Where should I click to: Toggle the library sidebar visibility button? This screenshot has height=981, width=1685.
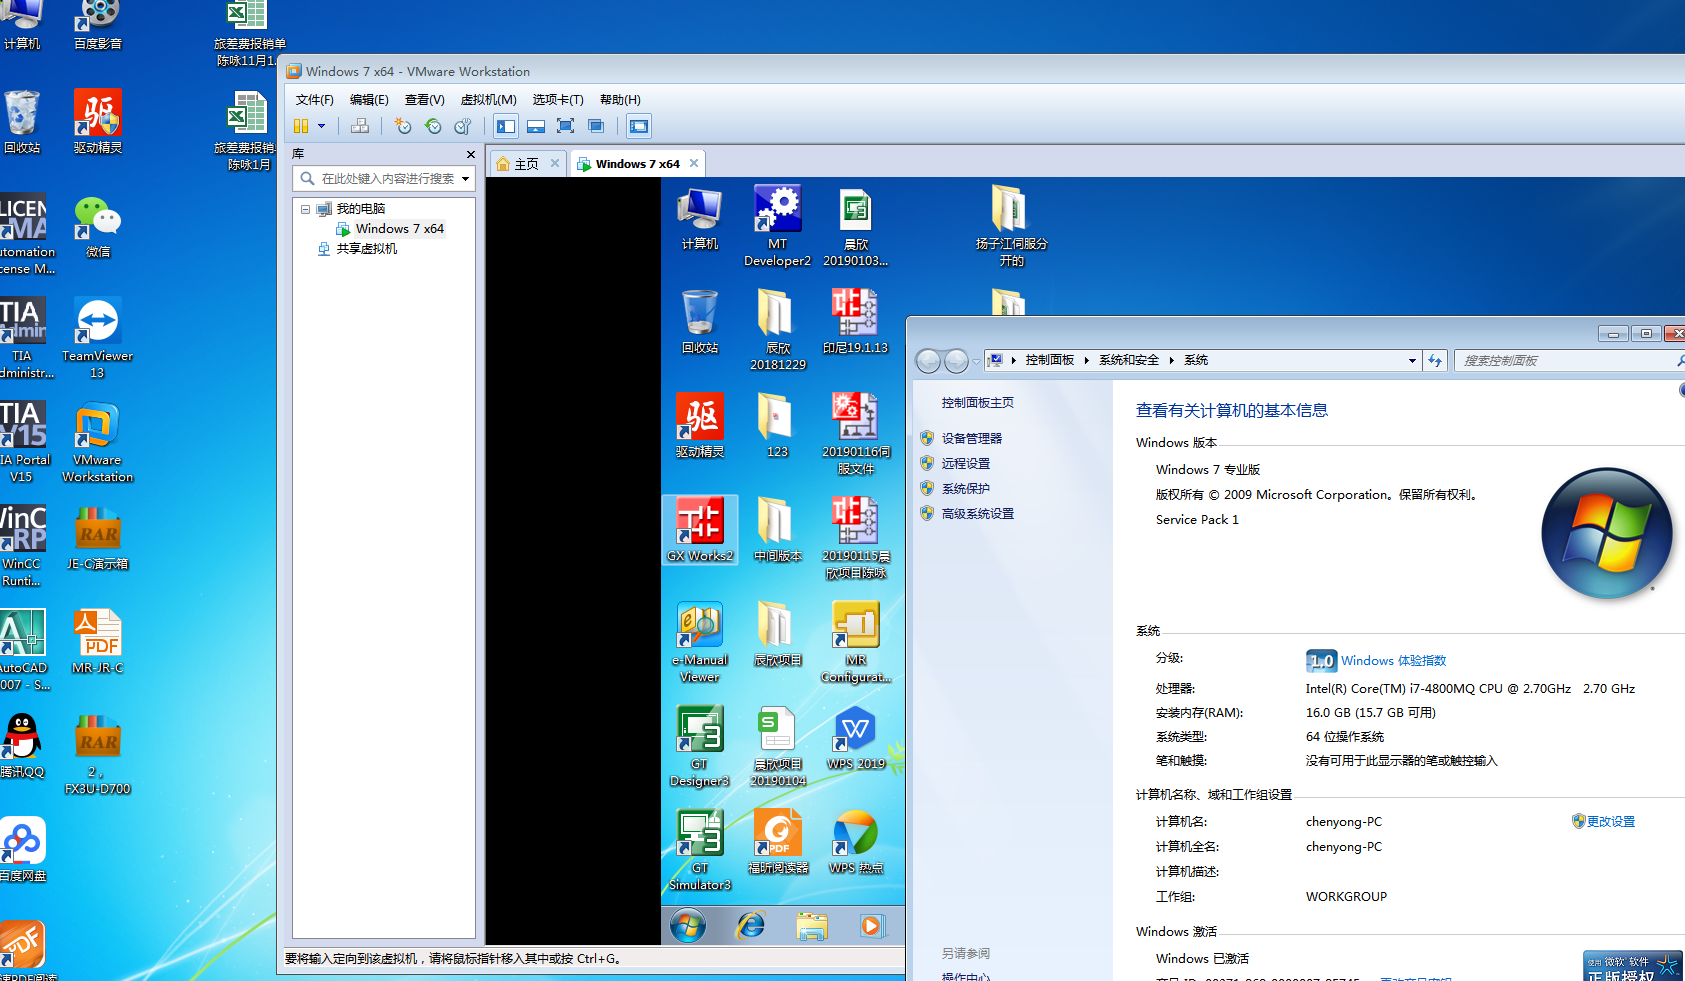(x=506, y=126)
